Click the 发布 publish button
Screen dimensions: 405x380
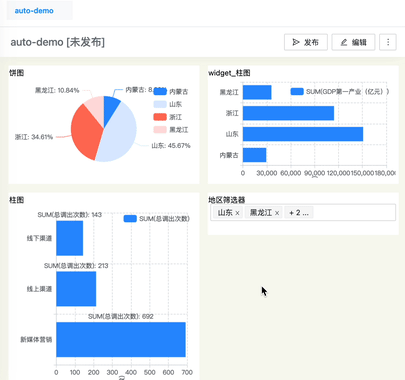(x=306, y=42)
